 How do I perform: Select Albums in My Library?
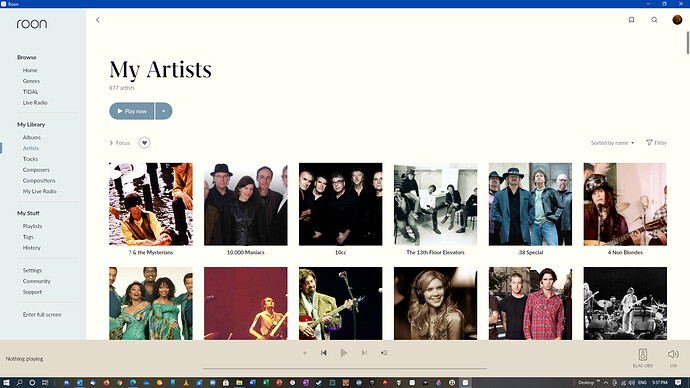point(32,137)
